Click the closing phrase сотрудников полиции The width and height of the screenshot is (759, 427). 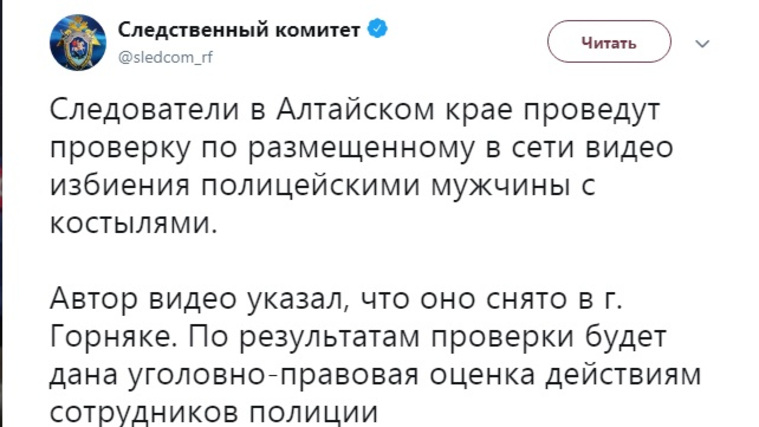pyautogui.click(x=213, y=413)
